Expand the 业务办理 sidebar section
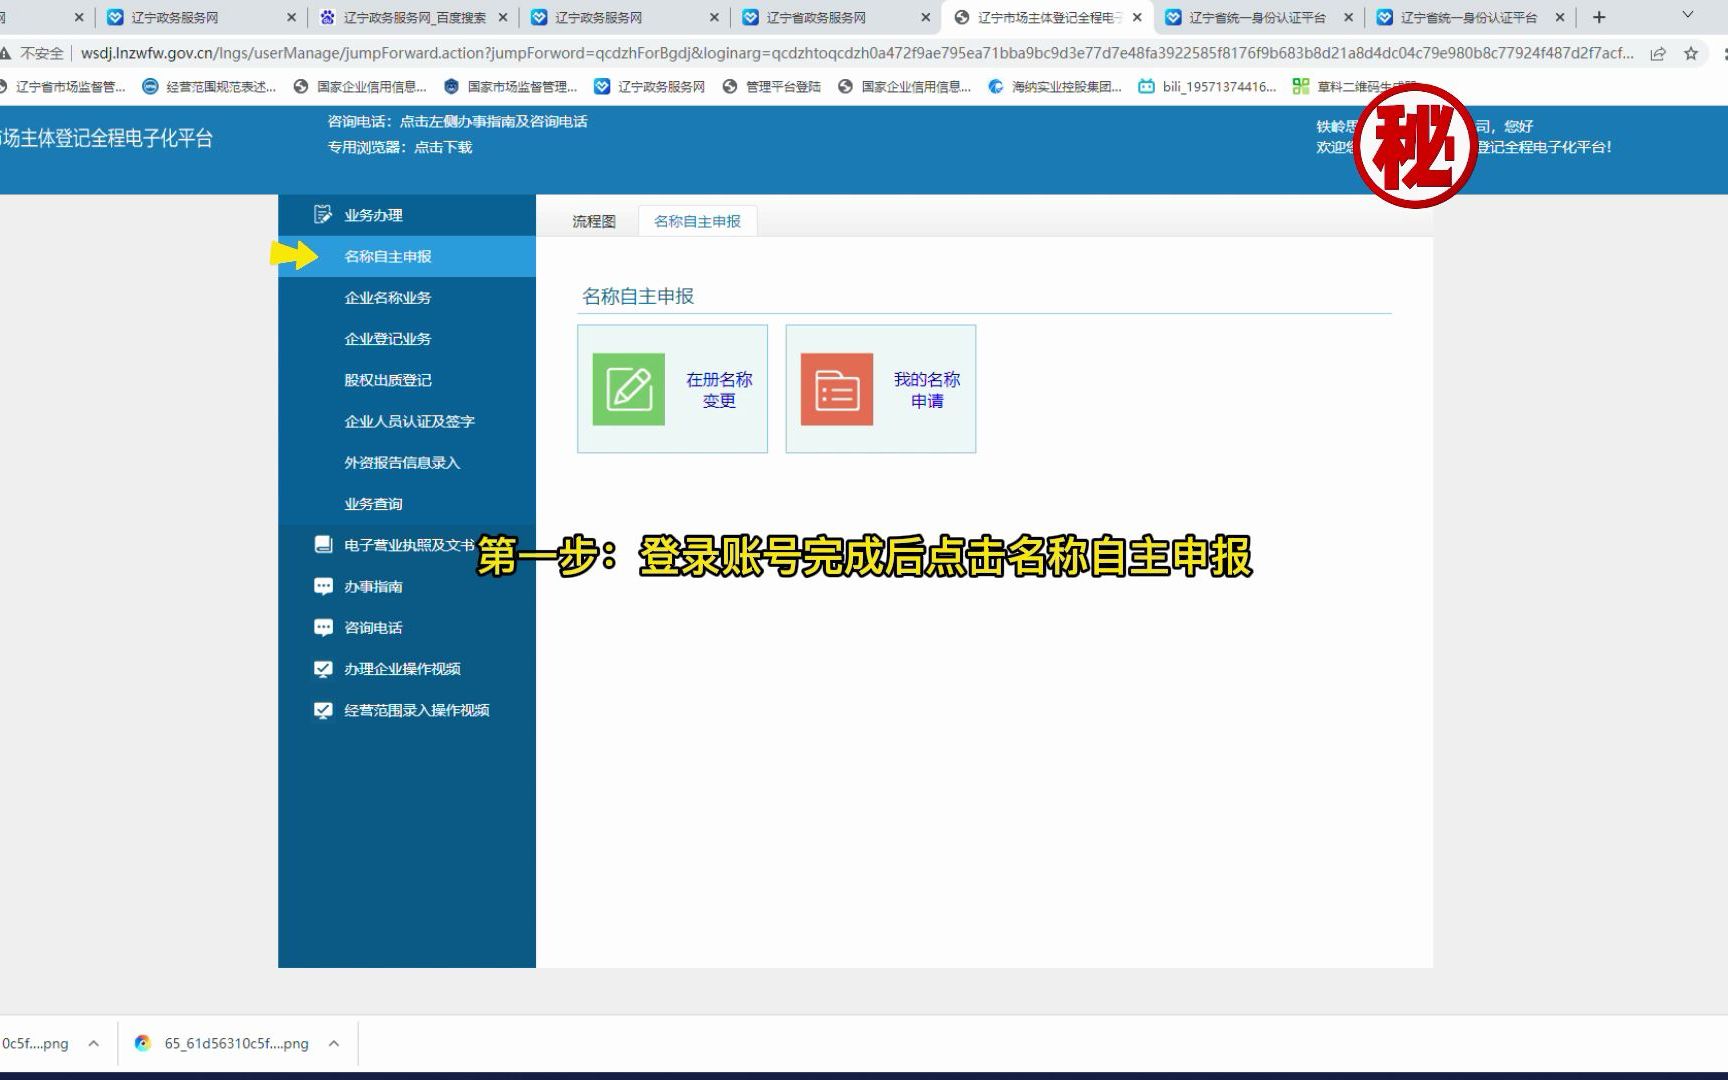The image size is (1728, 1080). [x=407, y=214]
